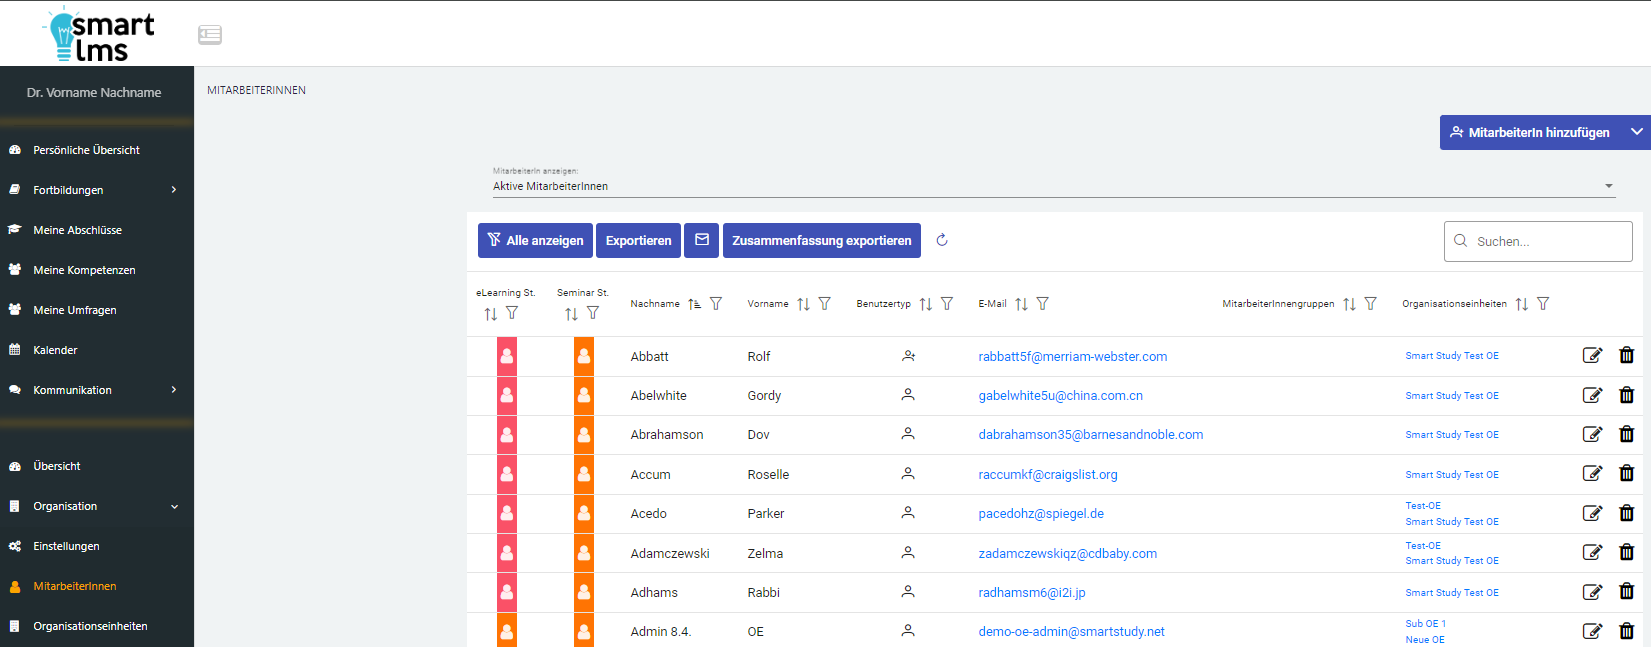Toggle sort order for Benutzertyp column

pyautogui.click(x=925, y=304)
